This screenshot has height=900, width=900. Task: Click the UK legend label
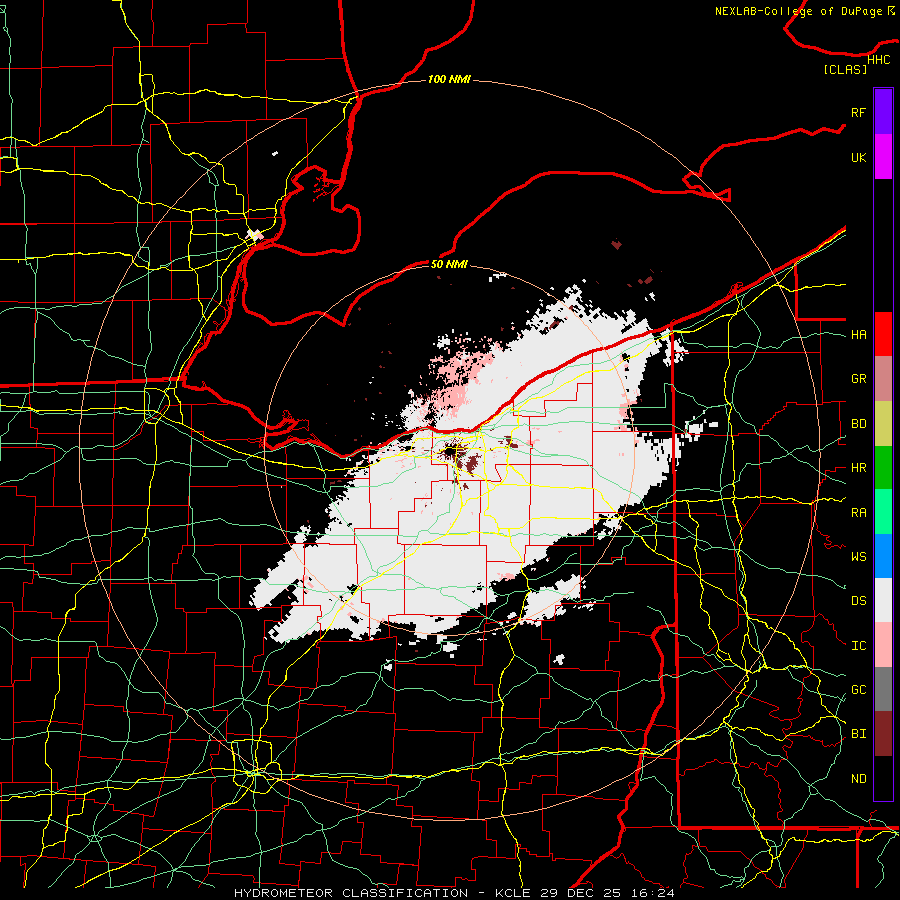tap(858, 157)
